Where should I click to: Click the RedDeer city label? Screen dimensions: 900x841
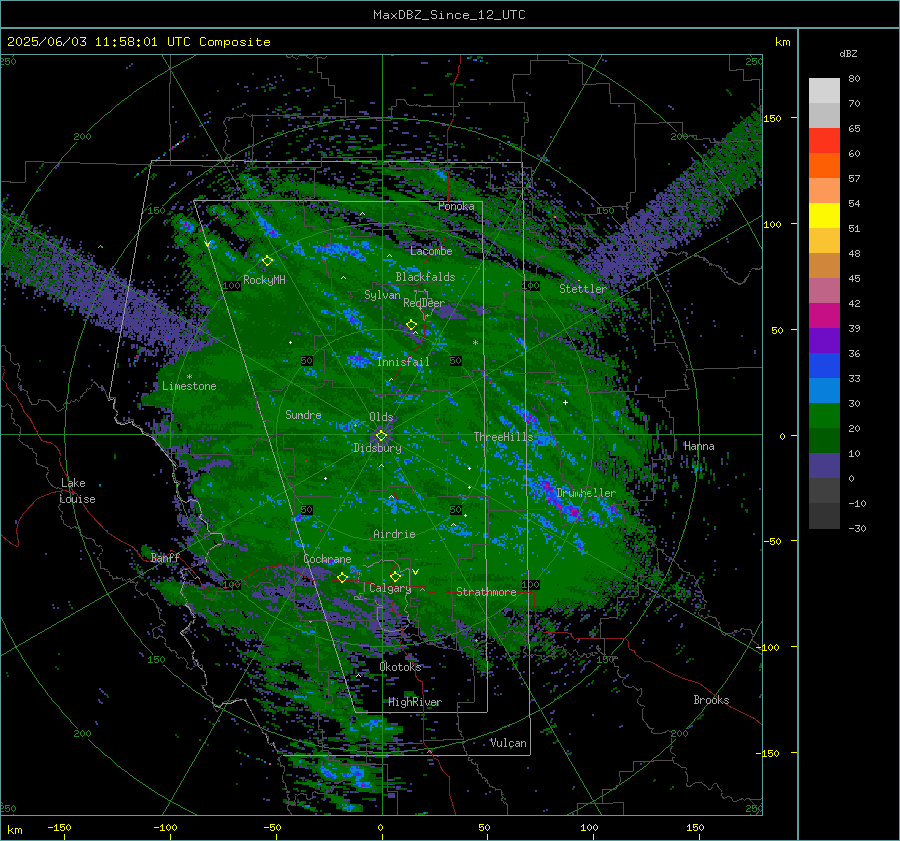click(x=424, y=303)
